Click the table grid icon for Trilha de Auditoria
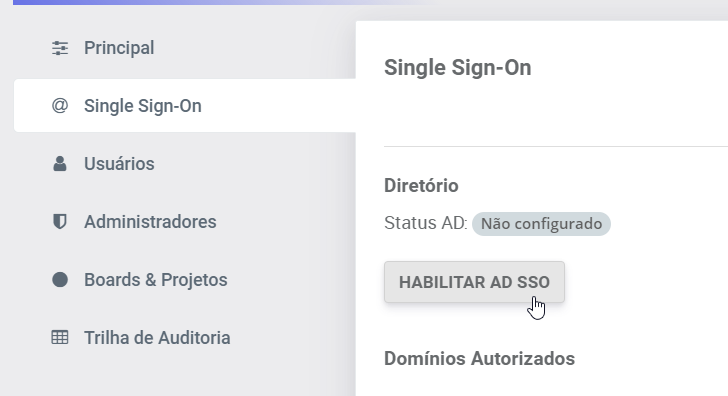Viewport: 728px width, 396px height. click(x=60, y=338)
